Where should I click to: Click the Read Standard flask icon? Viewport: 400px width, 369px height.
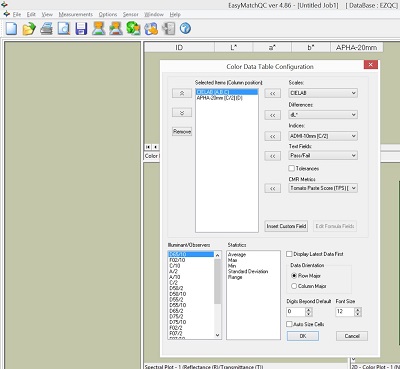click(x=99, y=28)
